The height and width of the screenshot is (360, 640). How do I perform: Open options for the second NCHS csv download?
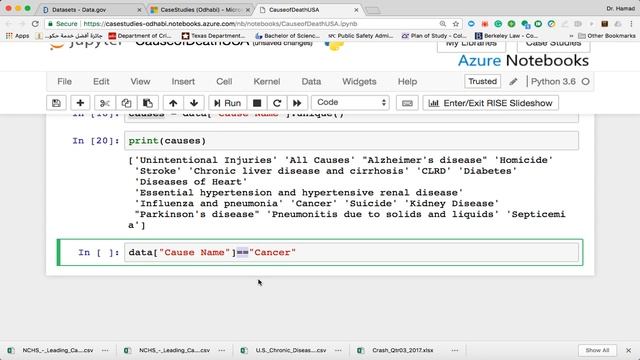point(222,350)
